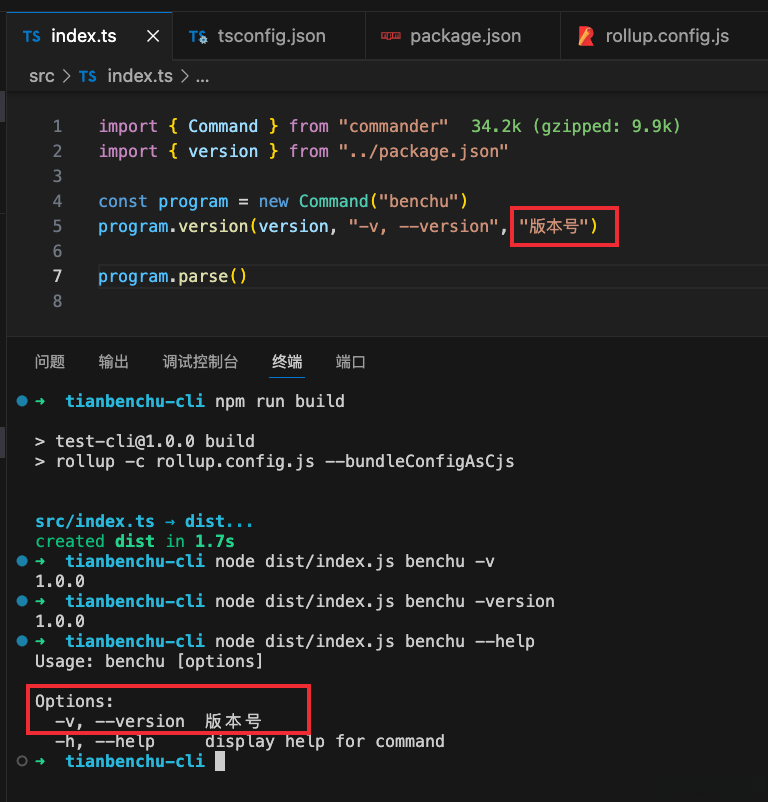Click the blue dot beside benchu -v command
Image resolution: width=768 pixels, height=802 pixels.
click(x=22, y=561)
